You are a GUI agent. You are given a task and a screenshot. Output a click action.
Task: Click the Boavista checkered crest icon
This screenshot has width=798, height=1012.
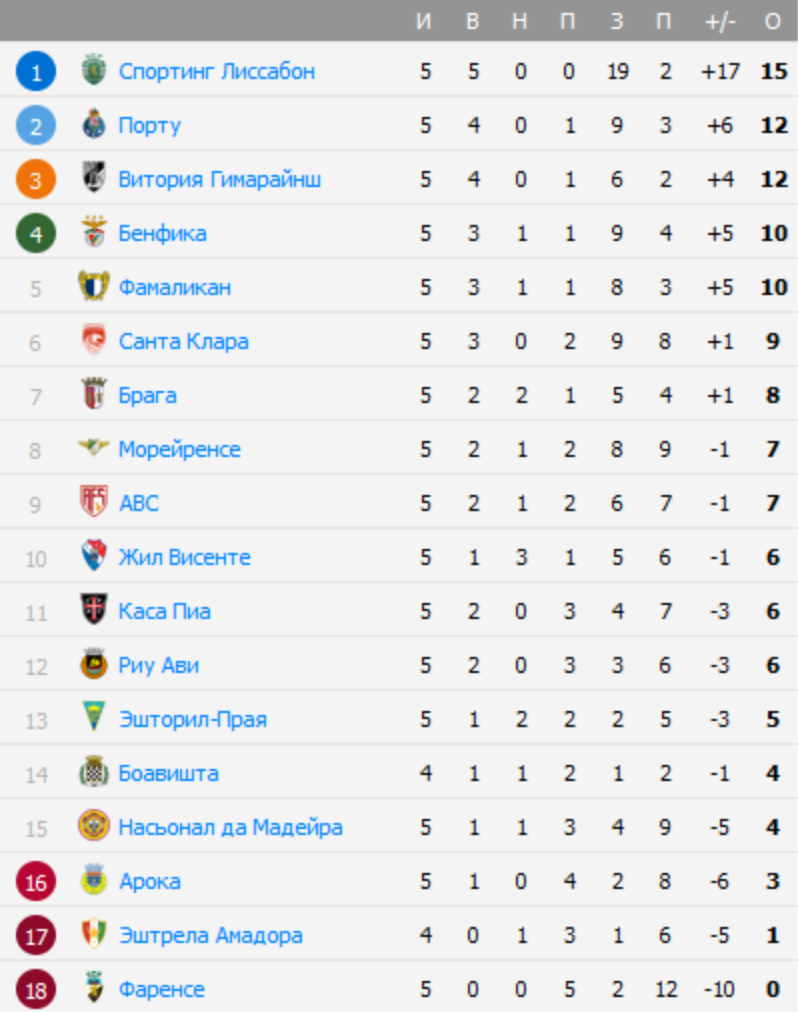click(94, 773)
